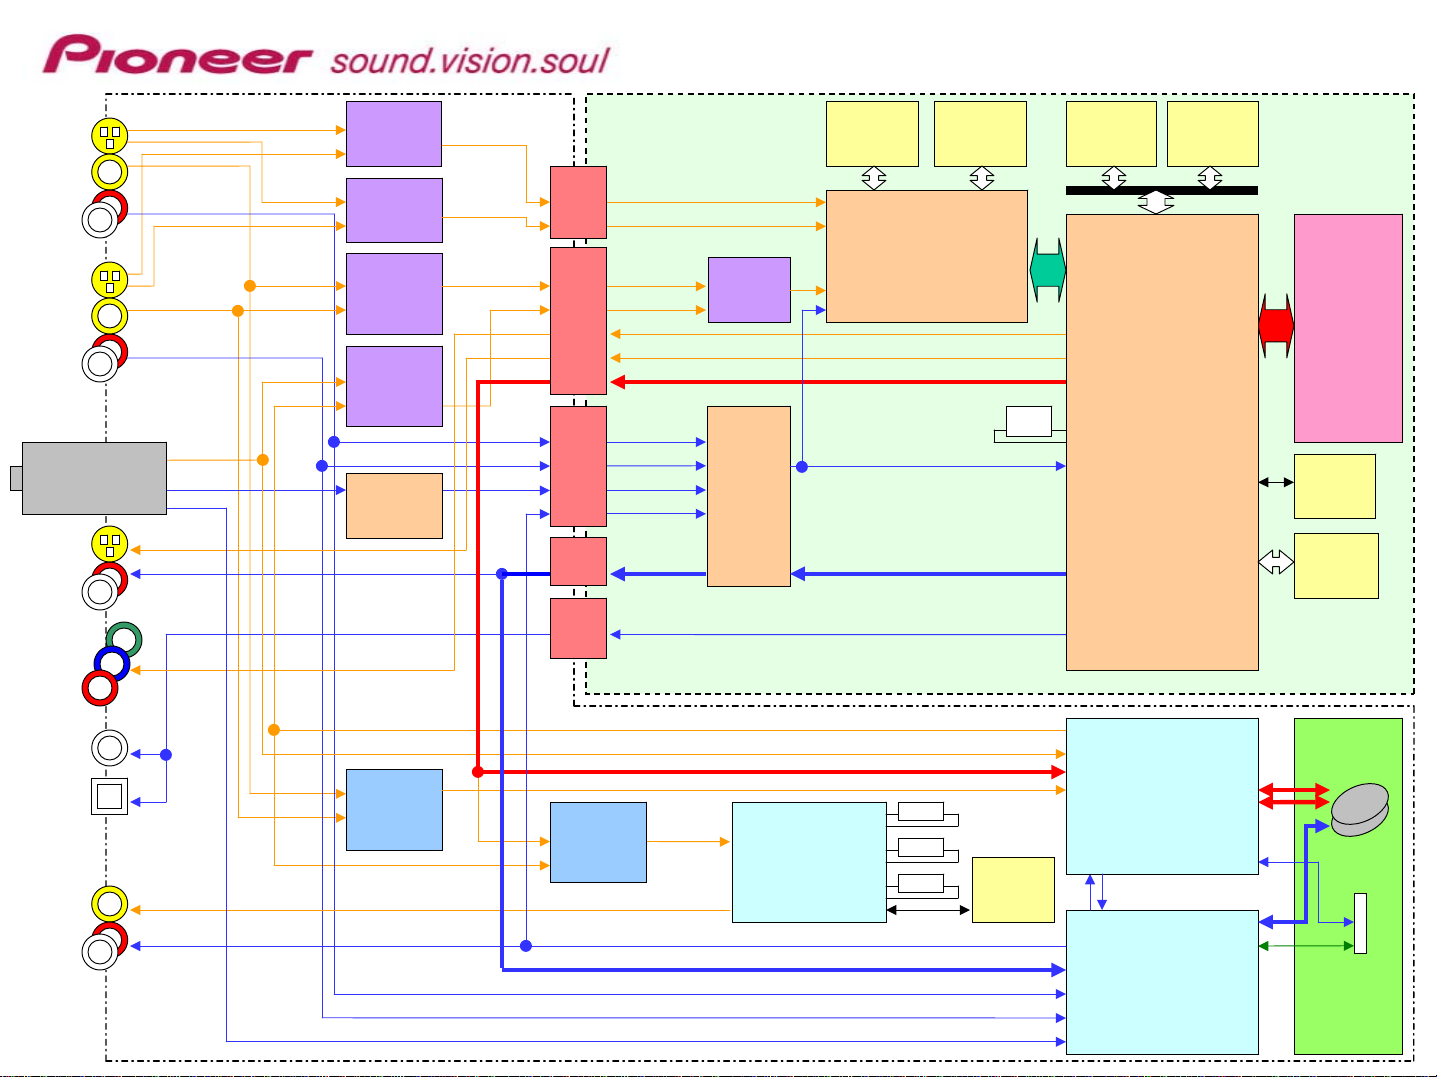The width and height of the screenshot is (1437, 1077).
Task: Click the small white rectangle beside the central orange block
Action: click(1029, 421)
